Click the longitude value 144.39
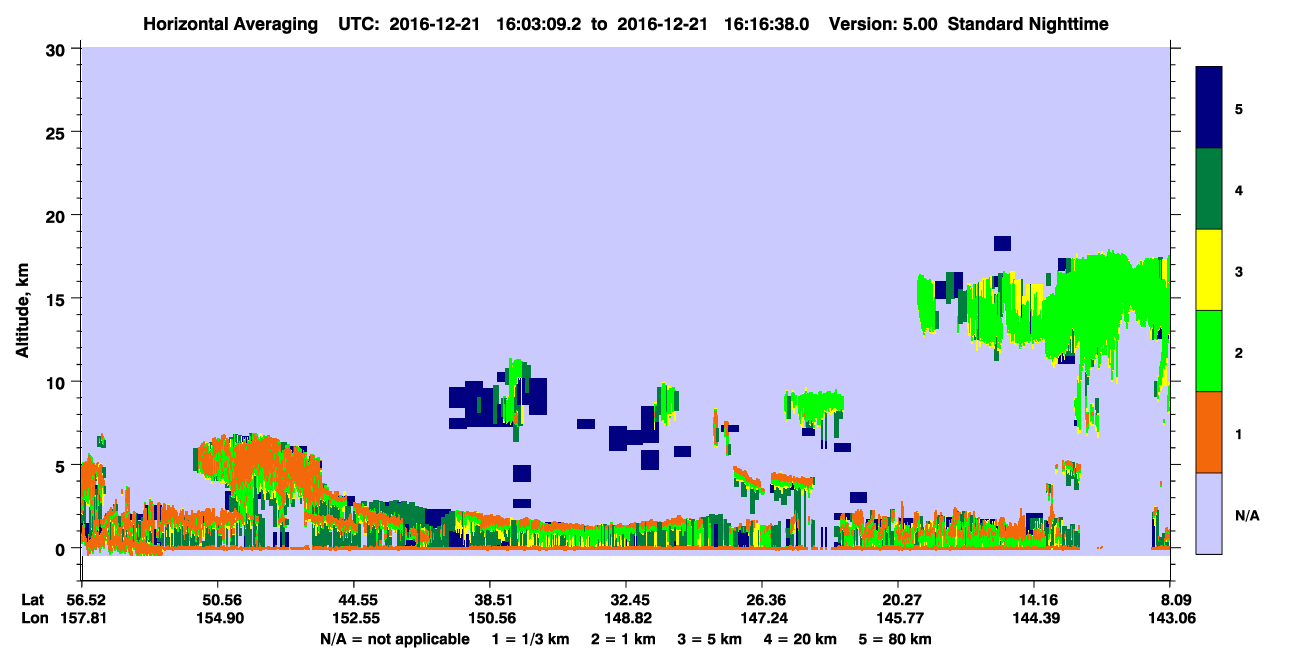This screenshot has height=667, width=1300. (x=1034, y=619)
